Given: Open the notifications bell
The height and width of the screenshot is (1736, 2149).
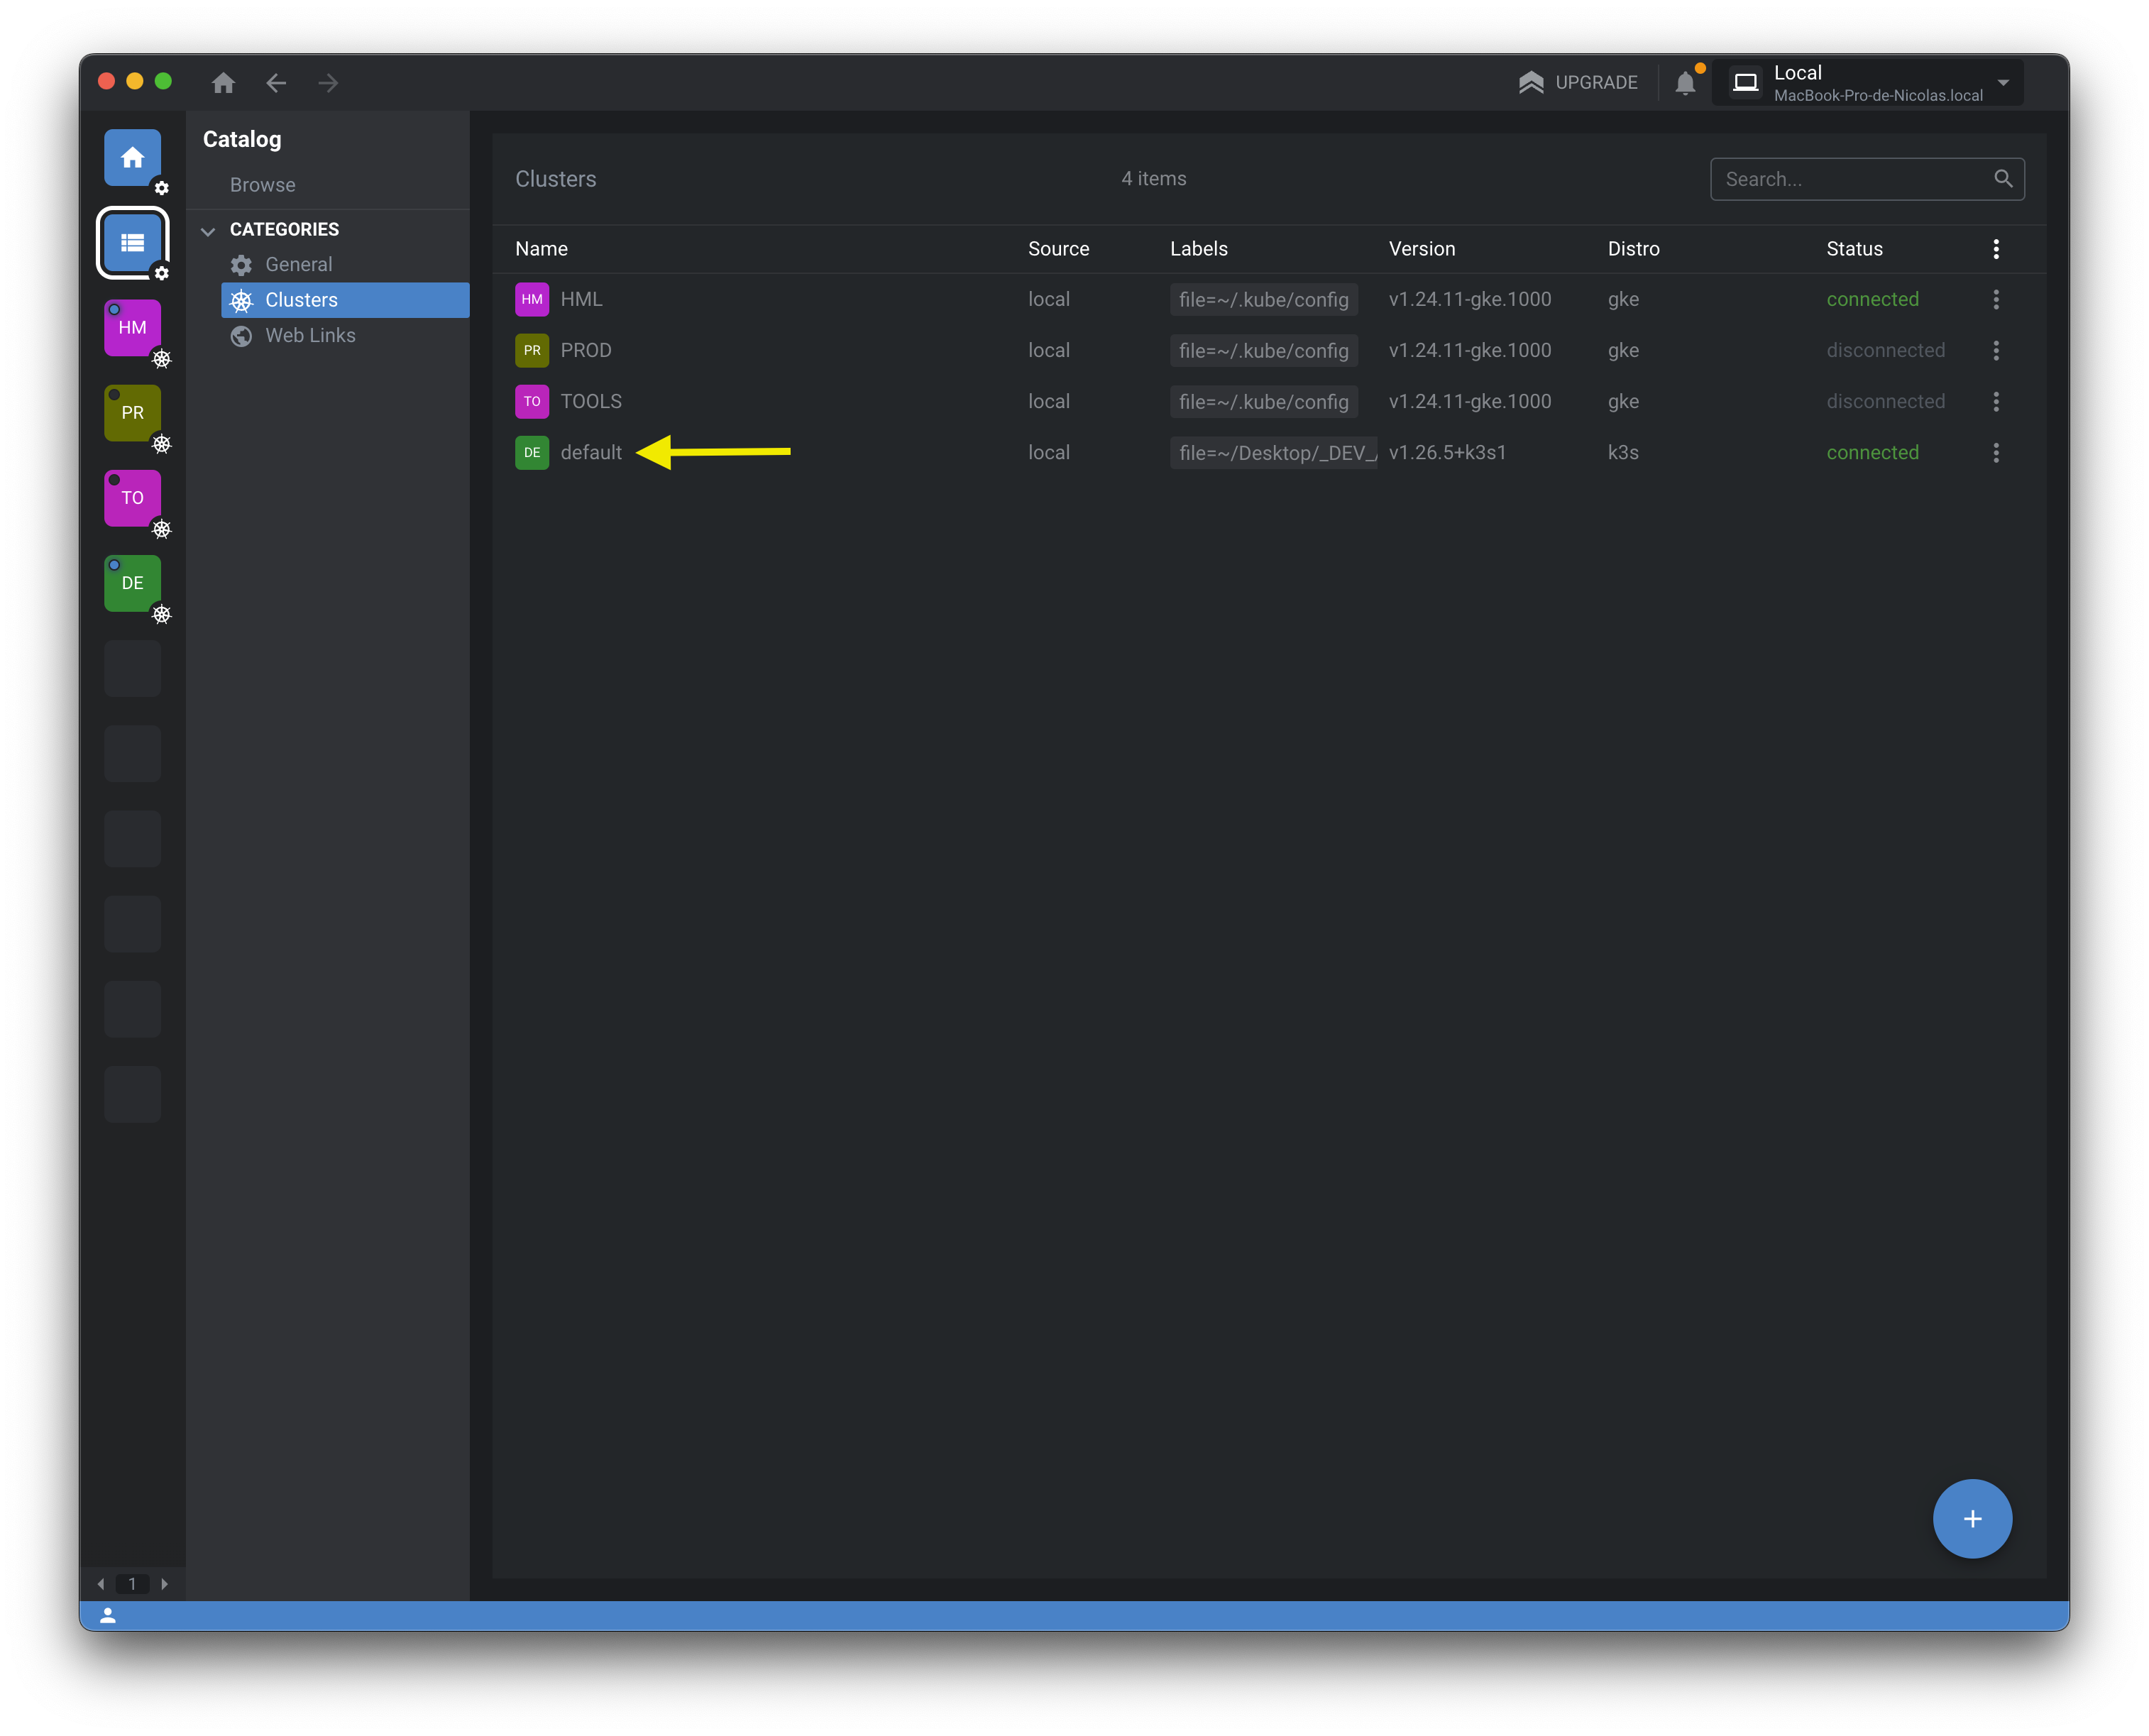Looking at the screenshot, I should point(1686,83).
